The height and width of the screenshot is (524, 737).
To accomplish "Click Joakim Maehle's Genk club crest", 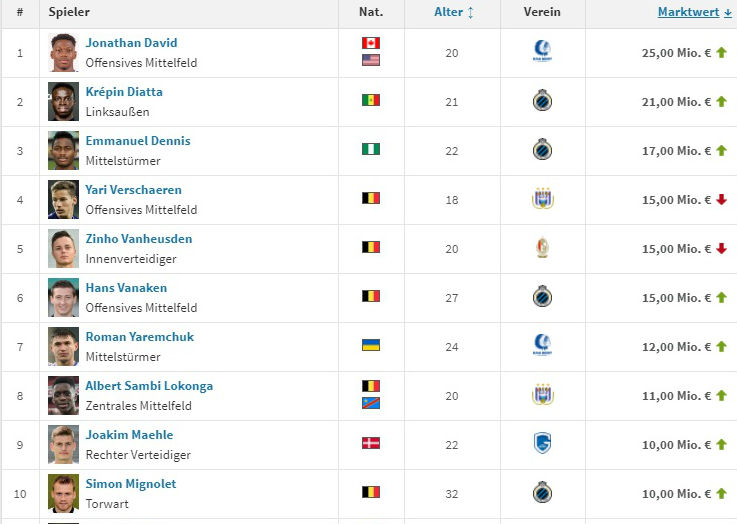I will (x=542, y=444).
